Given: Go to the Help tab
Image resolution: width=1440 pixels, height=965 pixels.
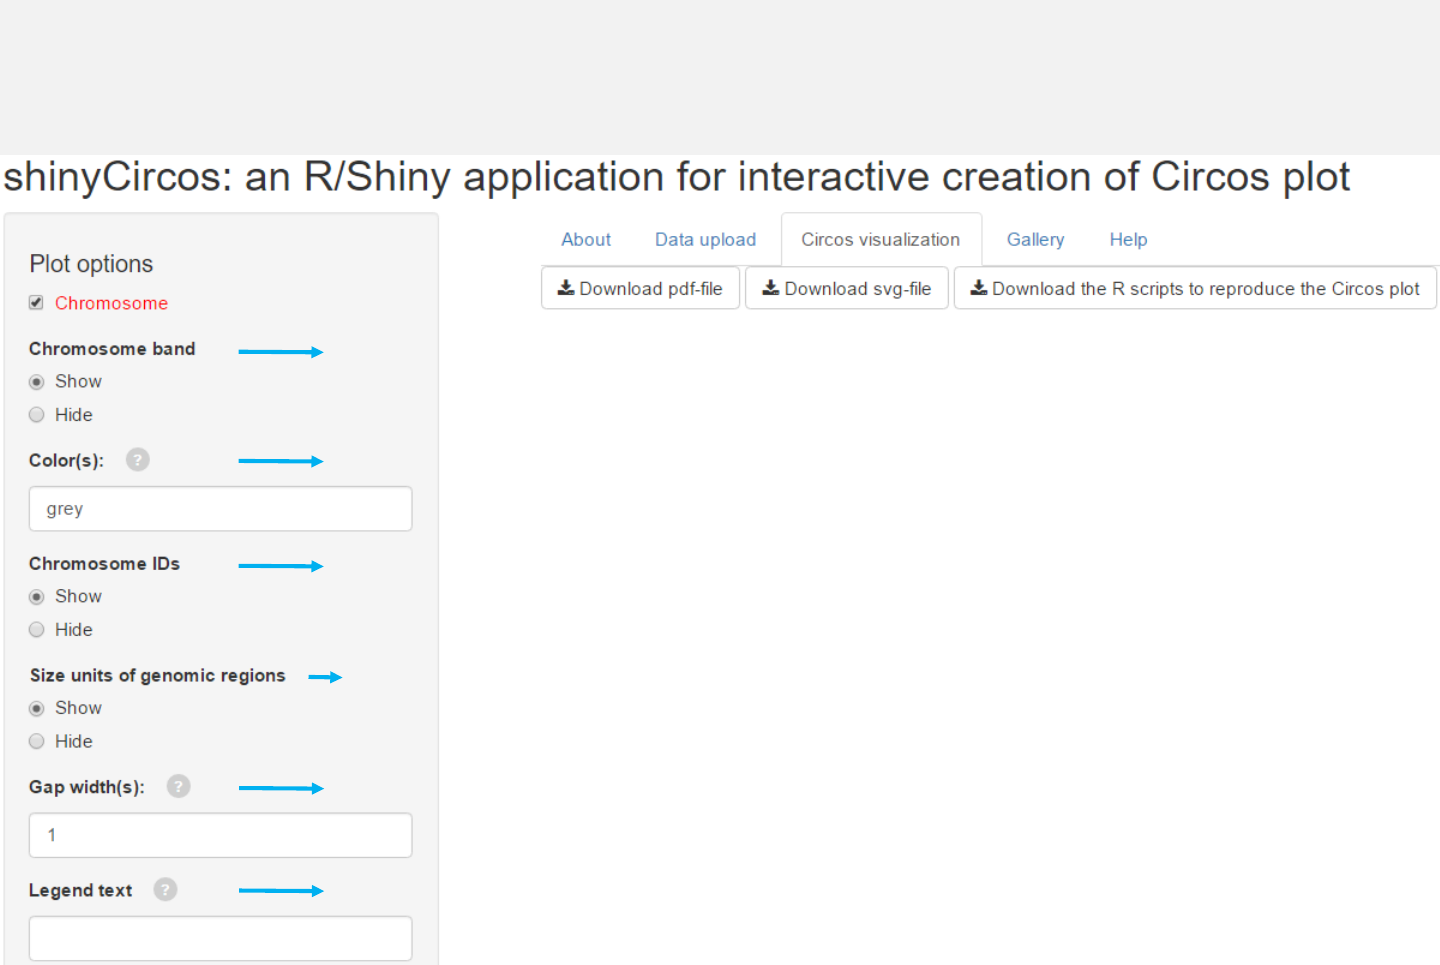Looking at the screenshot, I should pyautogui.click(x=1128, y=240).
